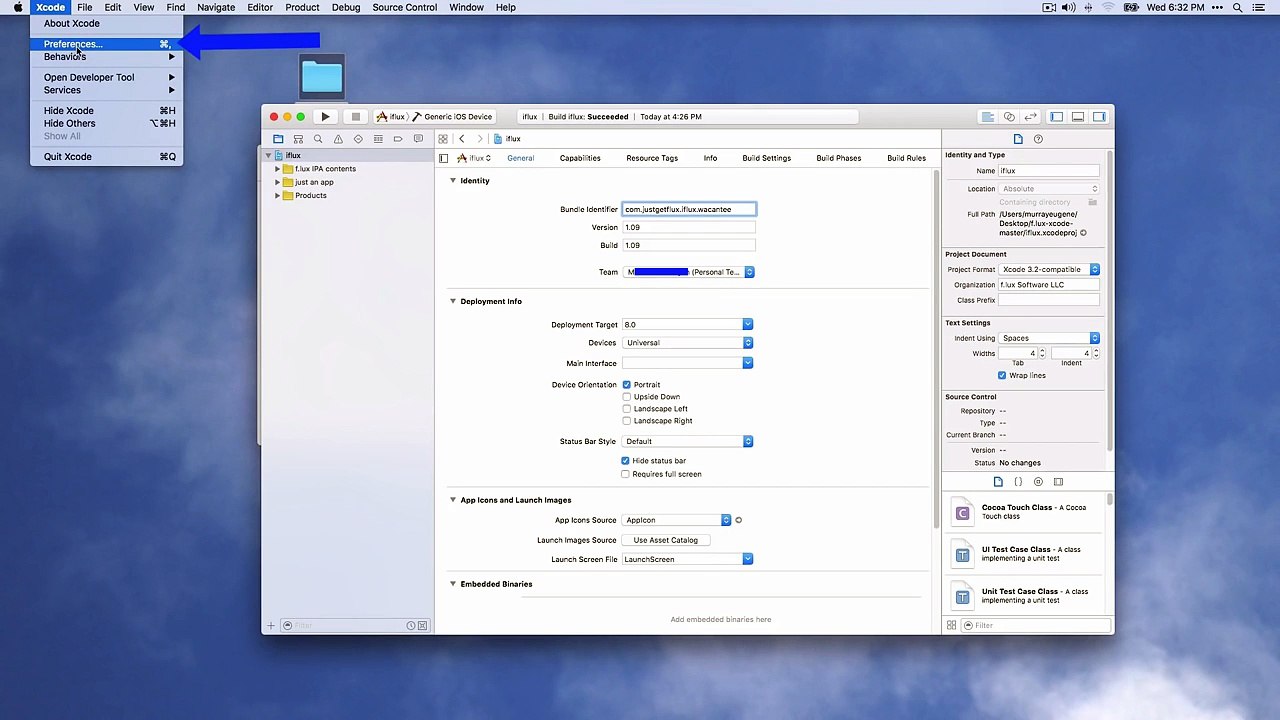Toggle the projects and targets list sidebar icon
The height and width of the screenshot is (720, 1280).
click(x=443, y=158)
